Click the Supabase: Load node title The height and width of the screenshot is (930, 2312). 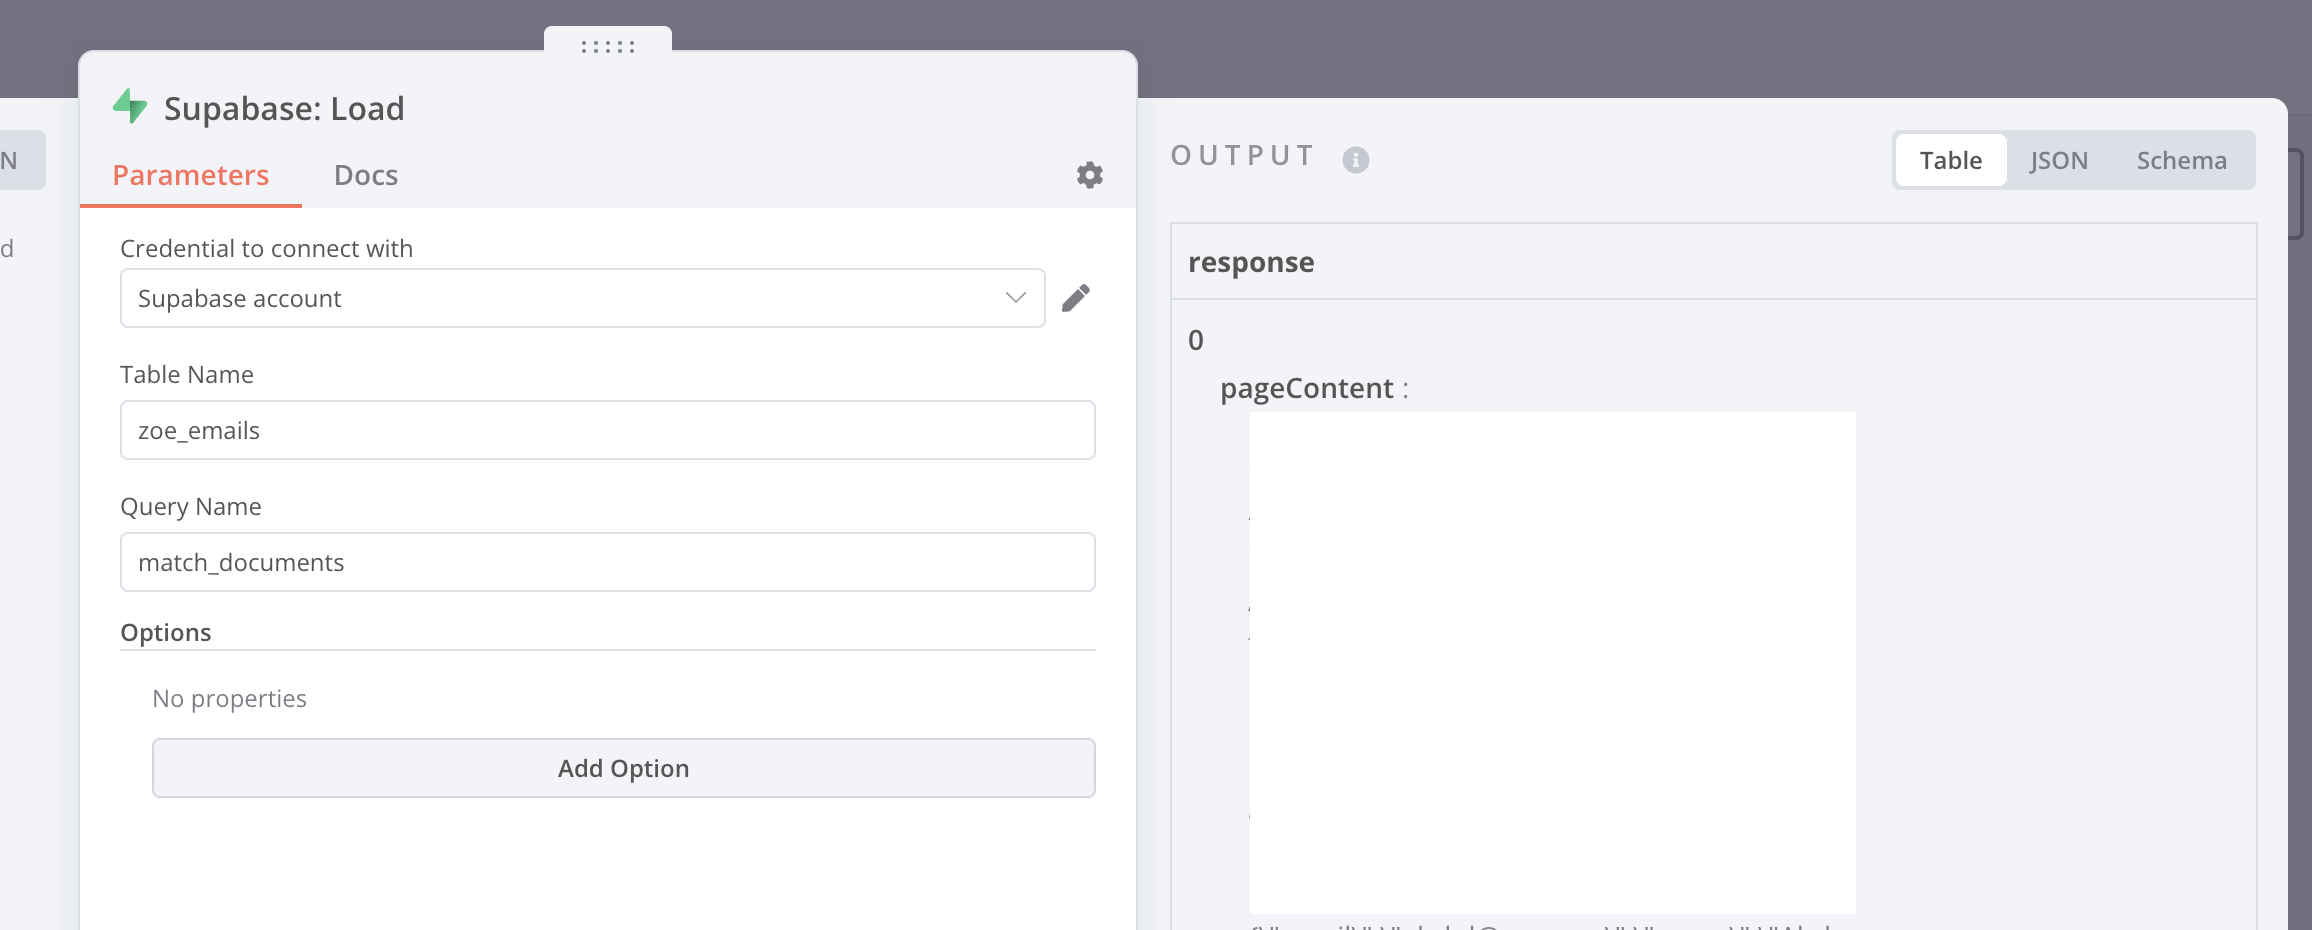click(x=284, y=108)
